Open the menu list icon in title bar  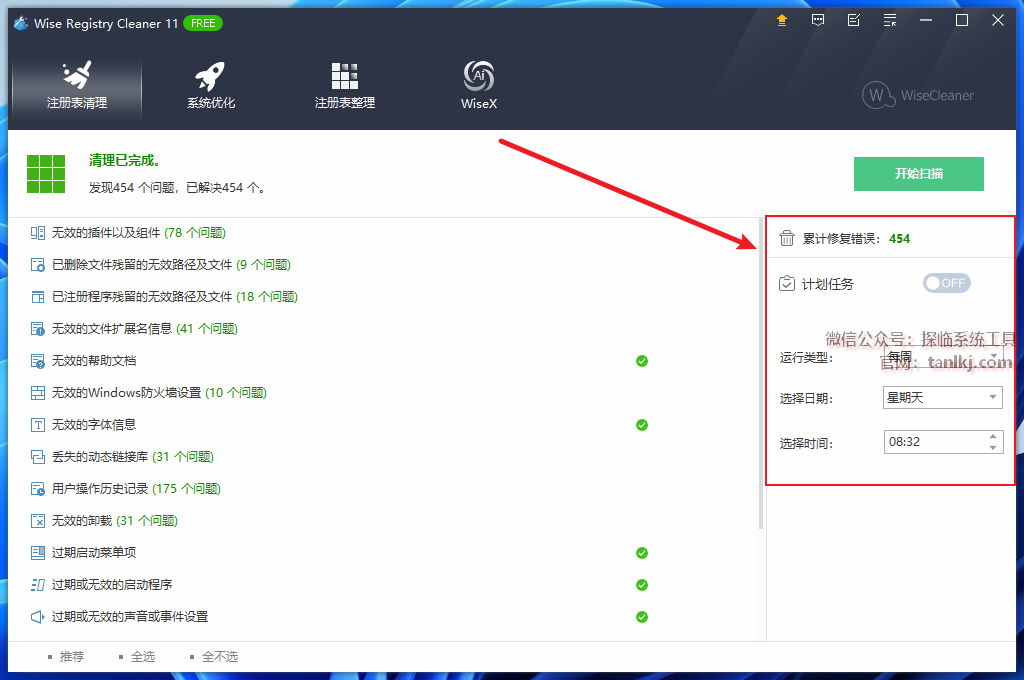[x=889, y=20]
